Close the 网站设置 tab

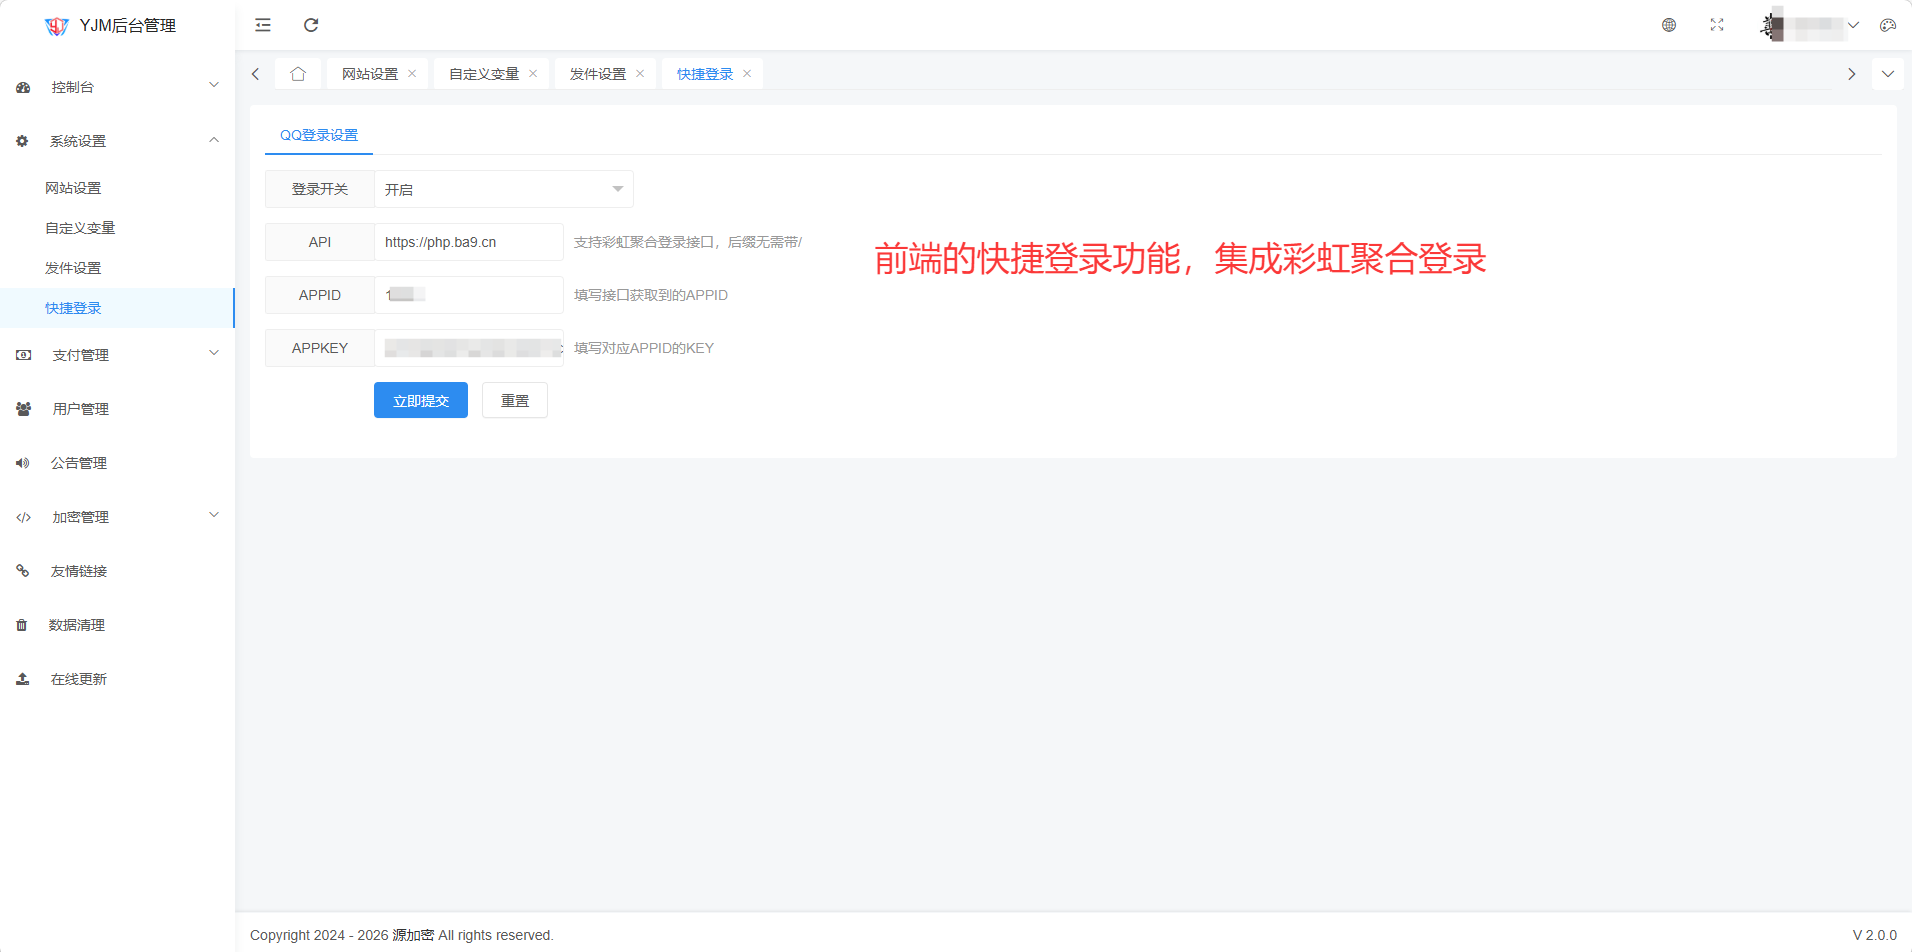[x=412, y=74]
